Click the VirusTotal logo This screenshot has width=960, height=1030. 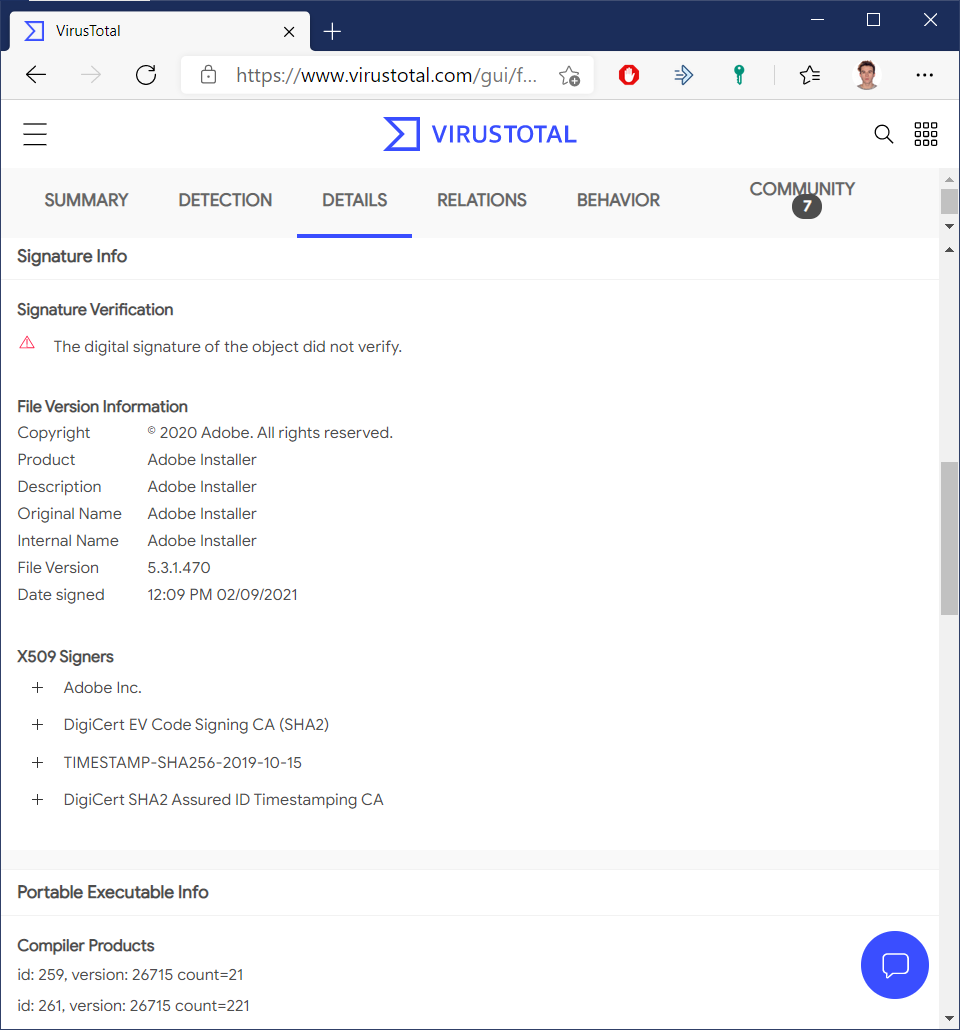pyautogui.click(x=480, y=134)
